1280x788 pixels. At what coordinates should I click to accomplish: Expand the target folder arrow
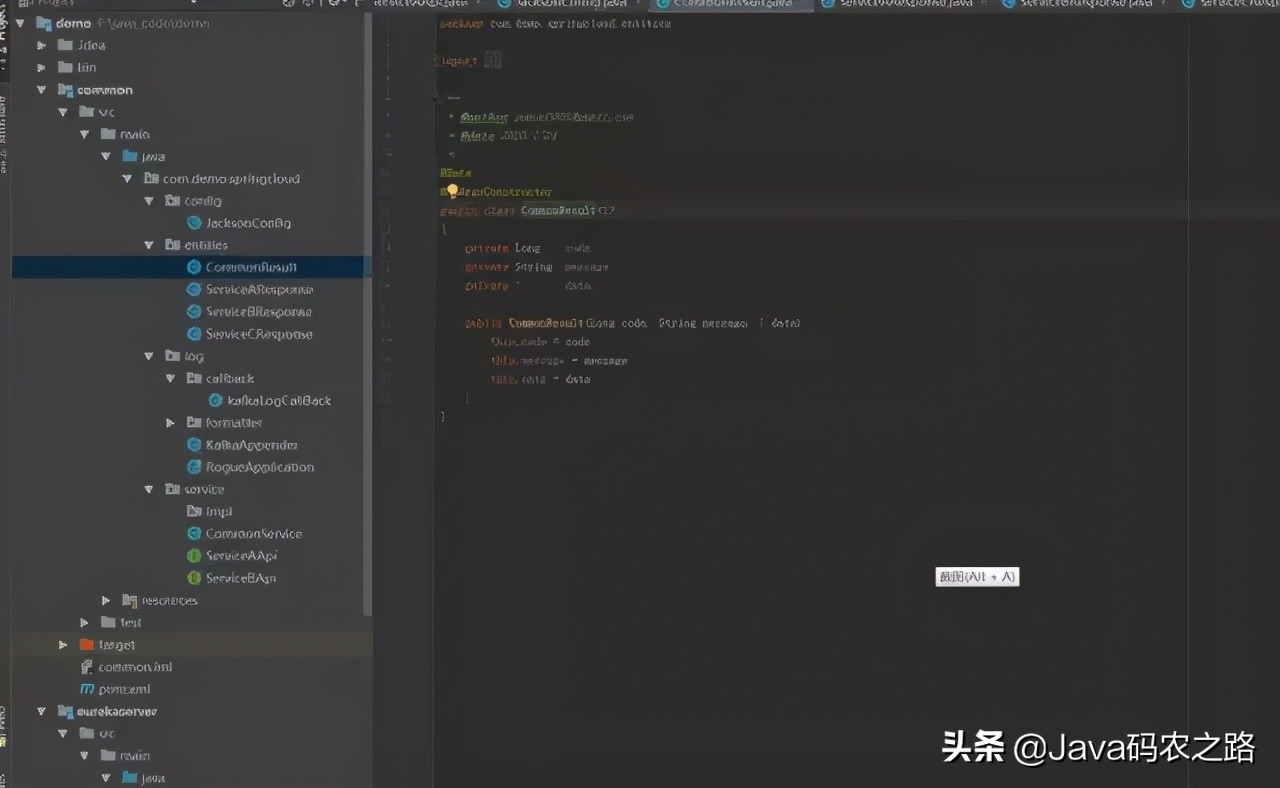[63, 645]
